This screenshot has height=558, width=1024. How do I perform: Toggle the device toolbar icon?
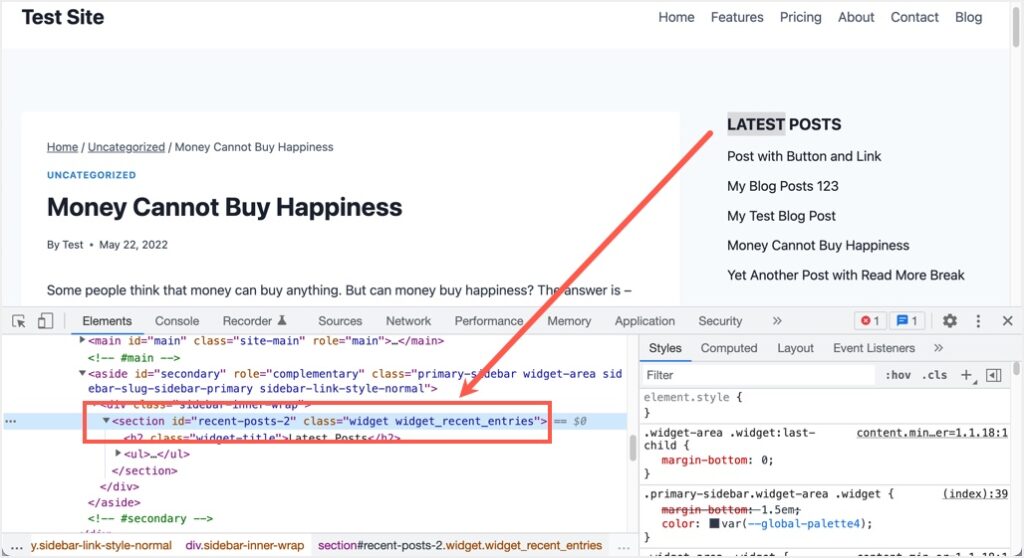click(x=45, y=321)
